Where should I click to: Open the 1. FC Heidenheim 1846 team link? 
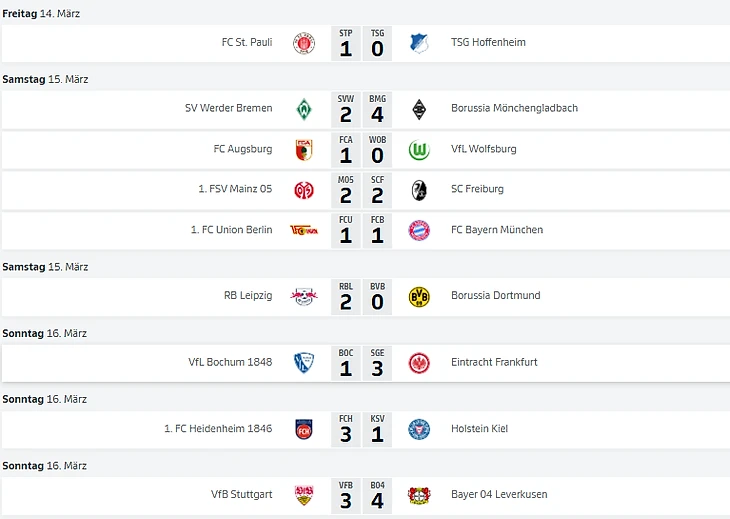coord(218,429)
